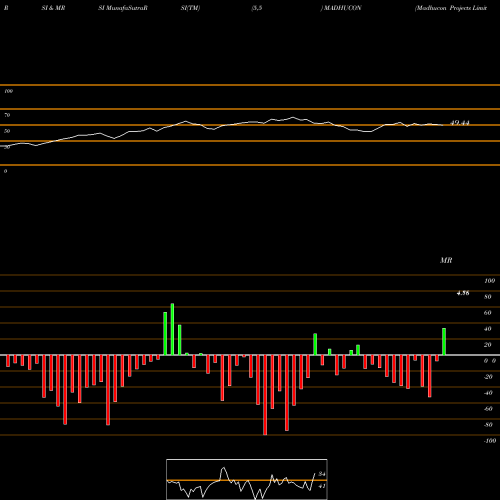Screen dimensions: 500x500
Task: Click the '41' value in mini chart
Action: coord(322,486)
